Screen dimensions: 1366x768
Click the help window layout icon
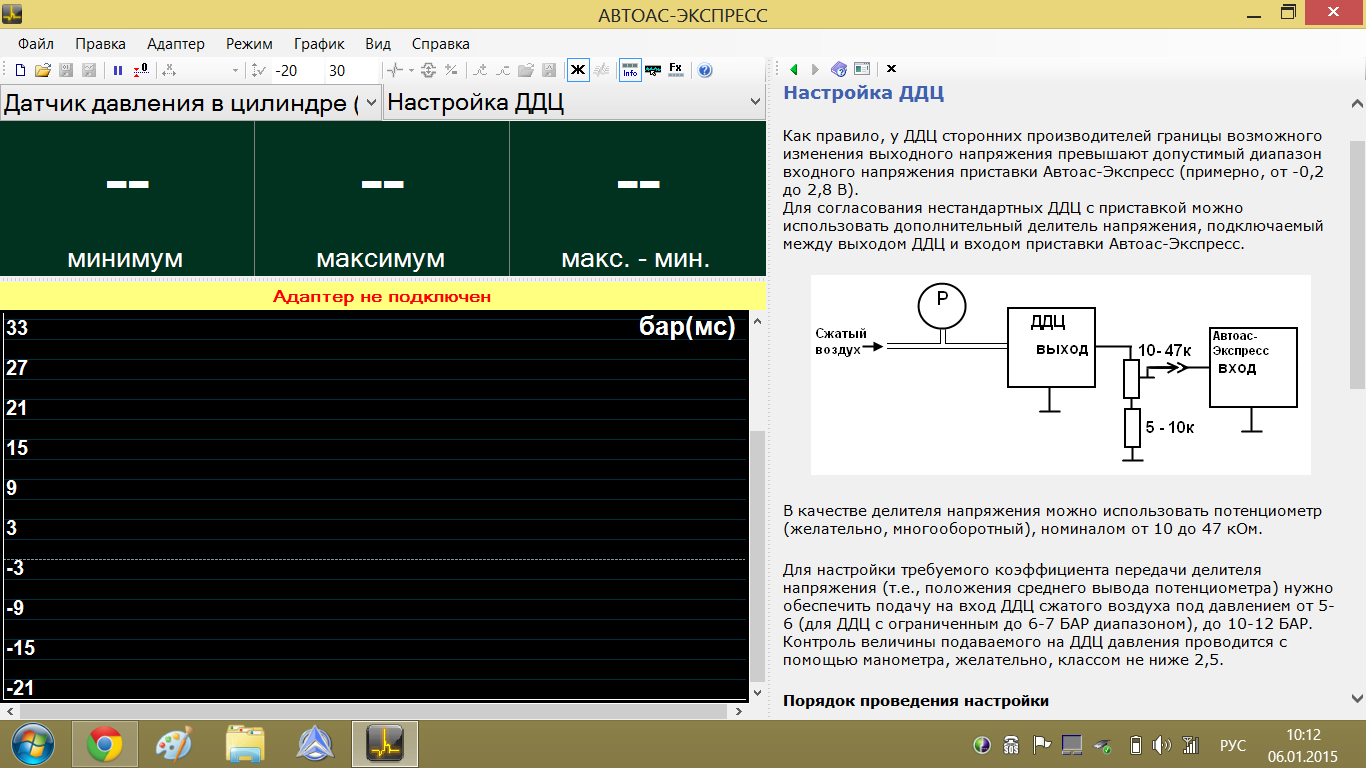(861, 70)
